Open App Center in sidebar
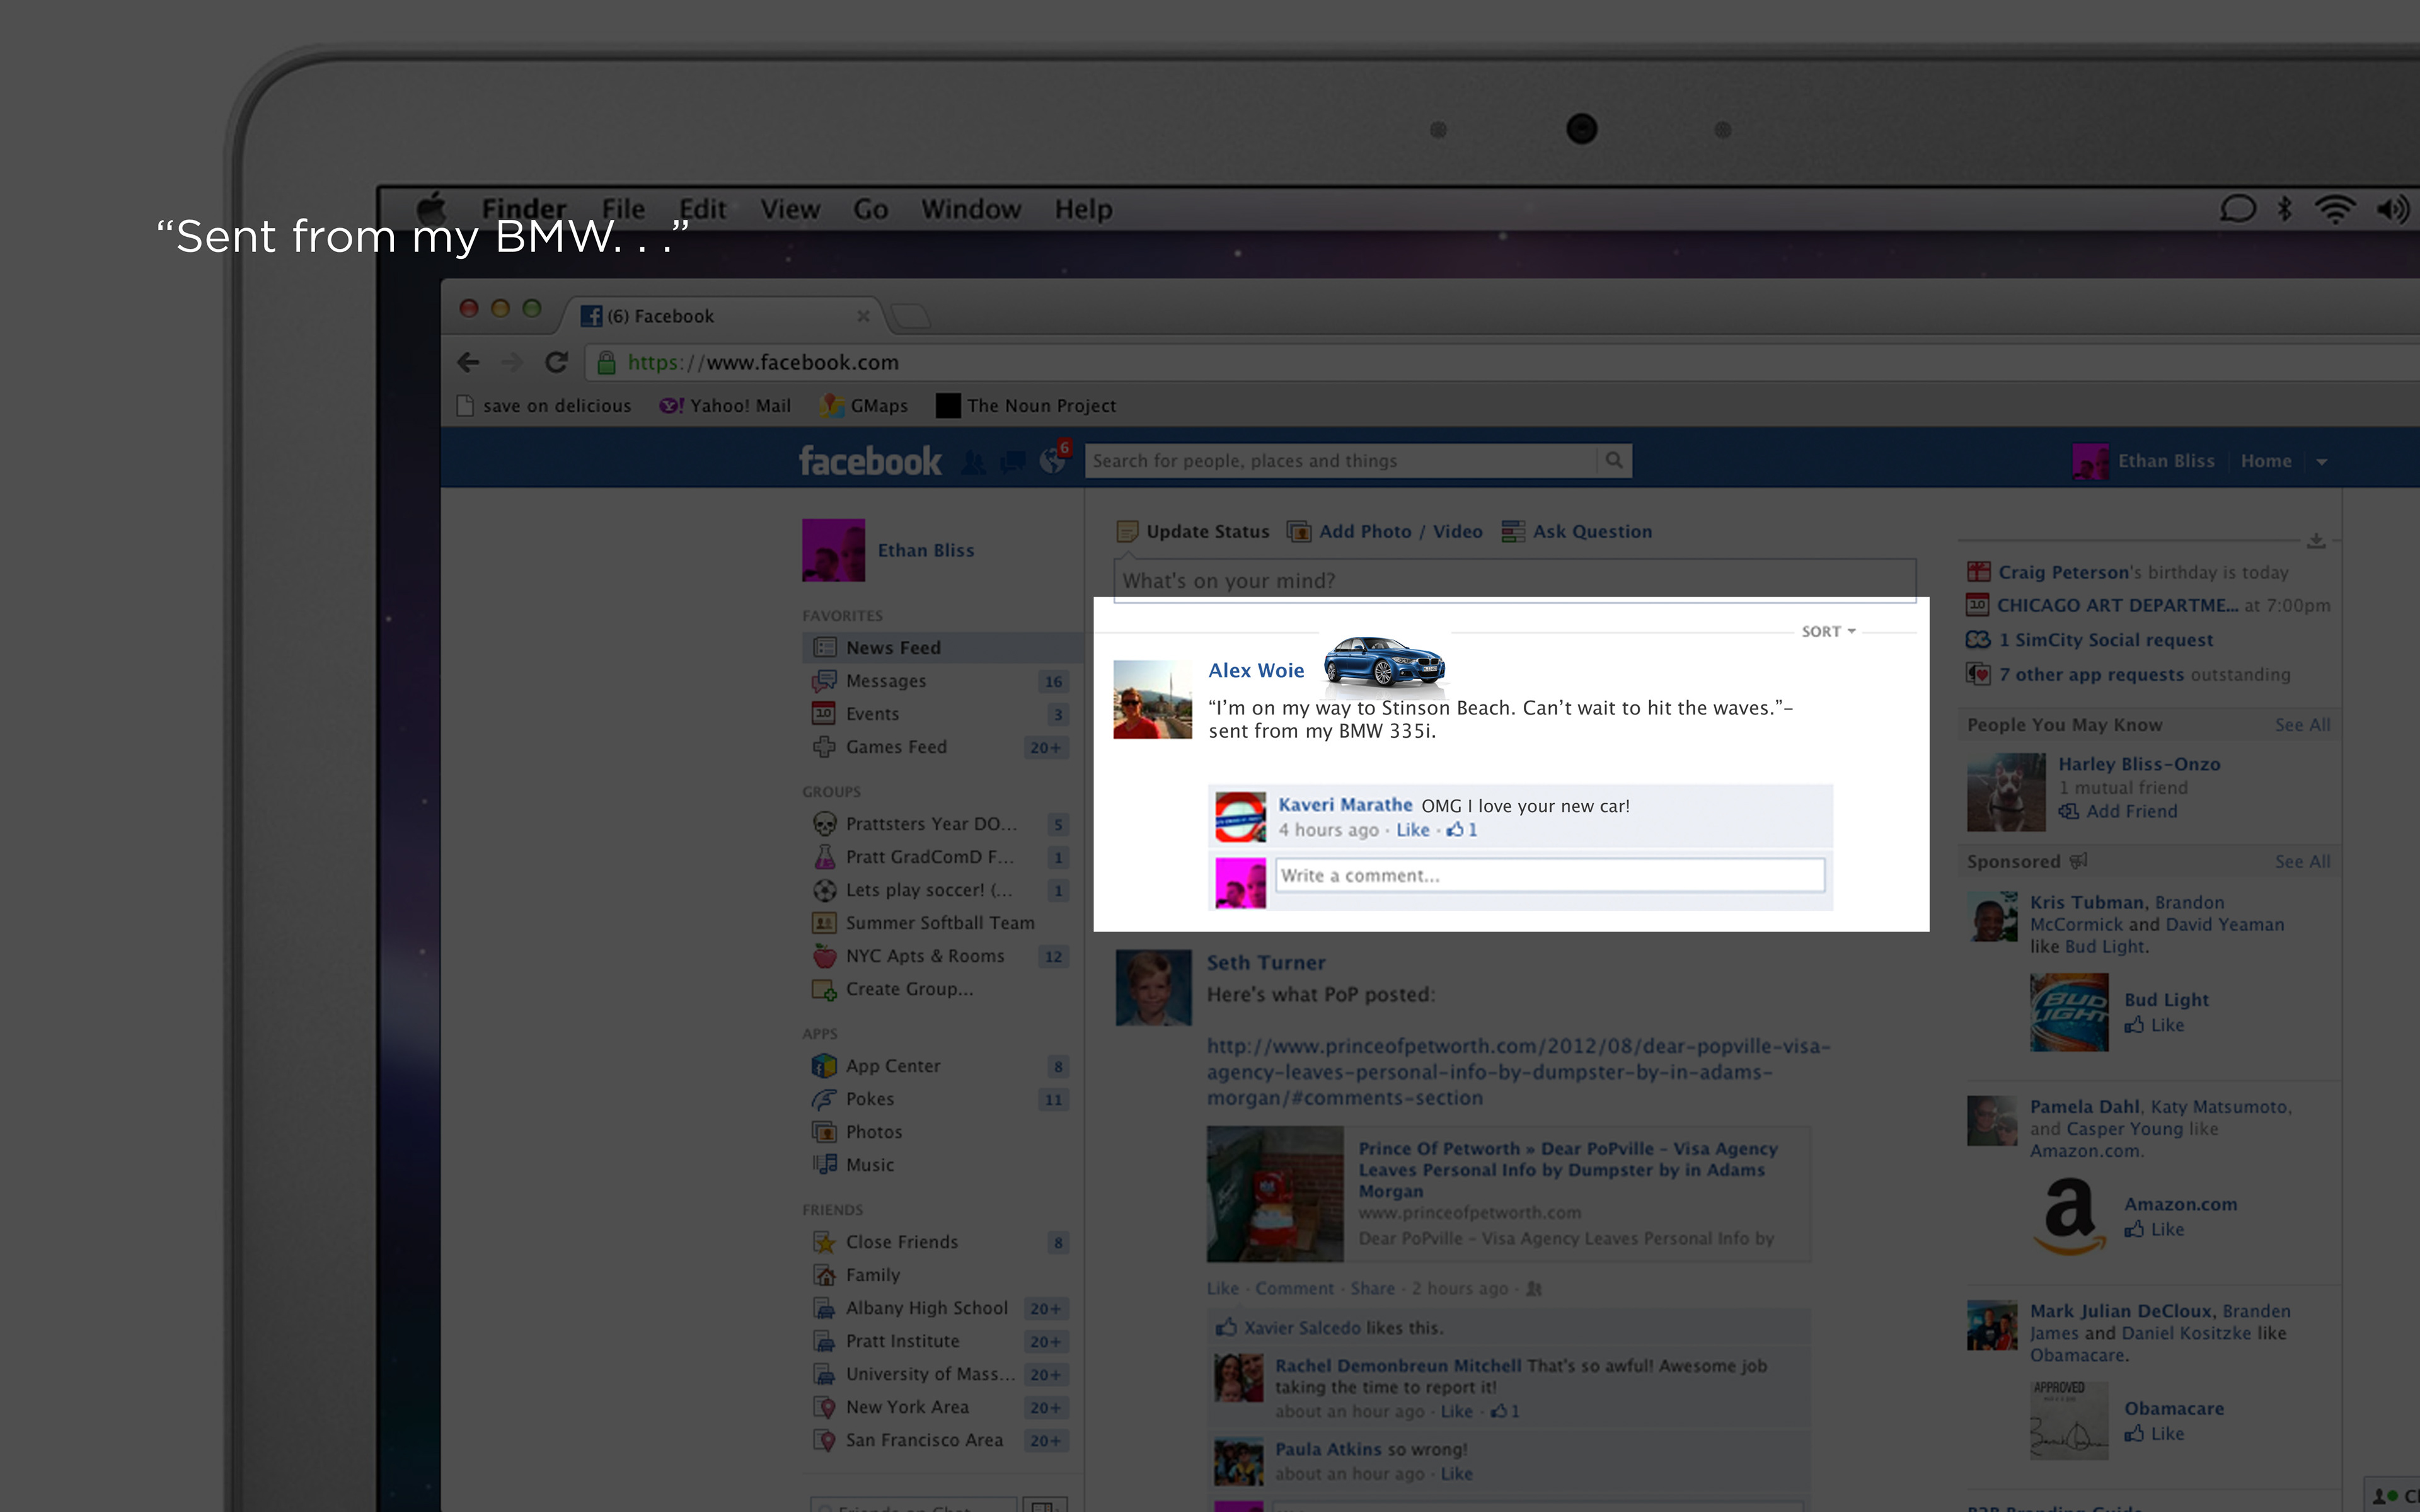The image size is (2420, 1512). [940, 1066]
